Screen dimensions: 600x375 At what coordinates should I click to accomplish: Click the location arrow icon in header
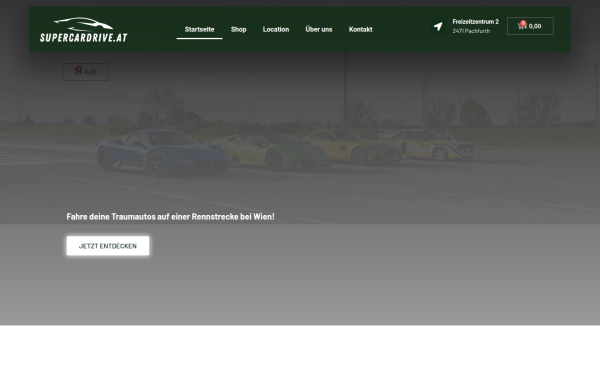point(438,26)
